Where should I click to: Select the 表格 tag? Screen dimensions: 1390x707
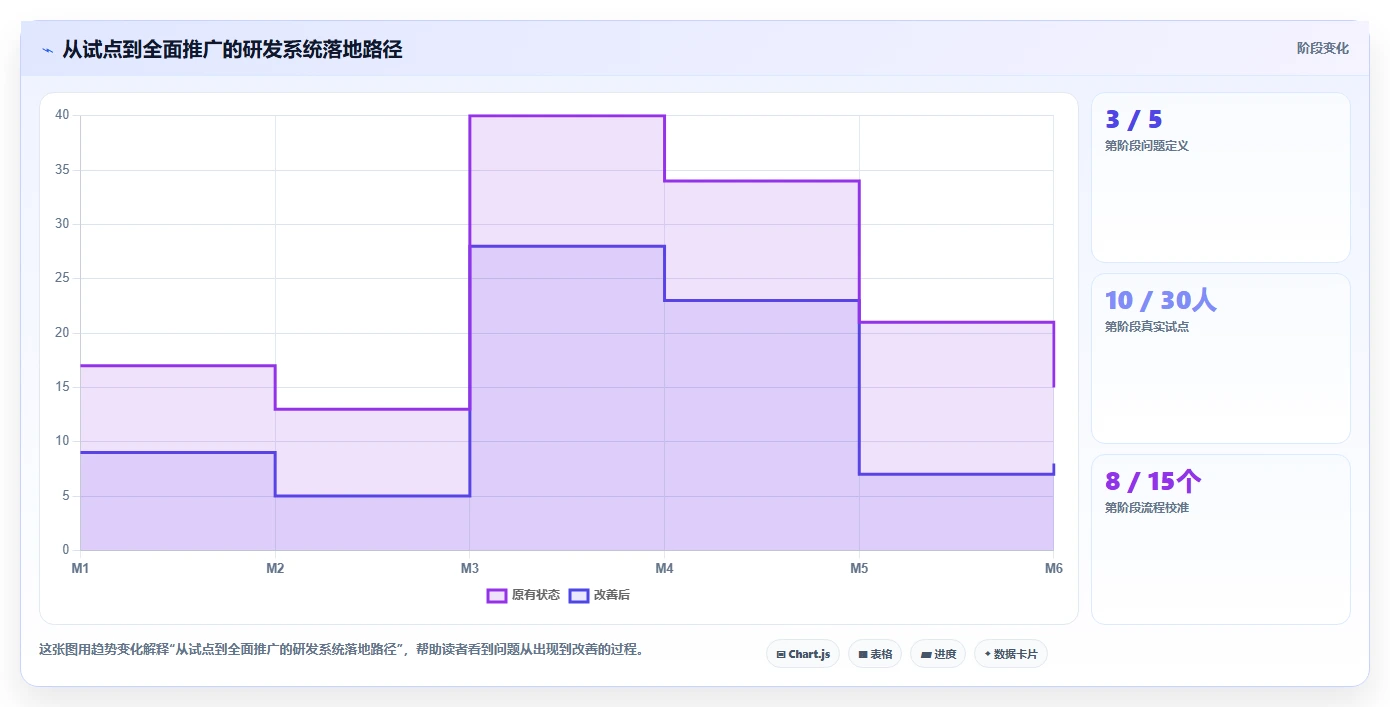pyautogui.click(x=875, y=654)
